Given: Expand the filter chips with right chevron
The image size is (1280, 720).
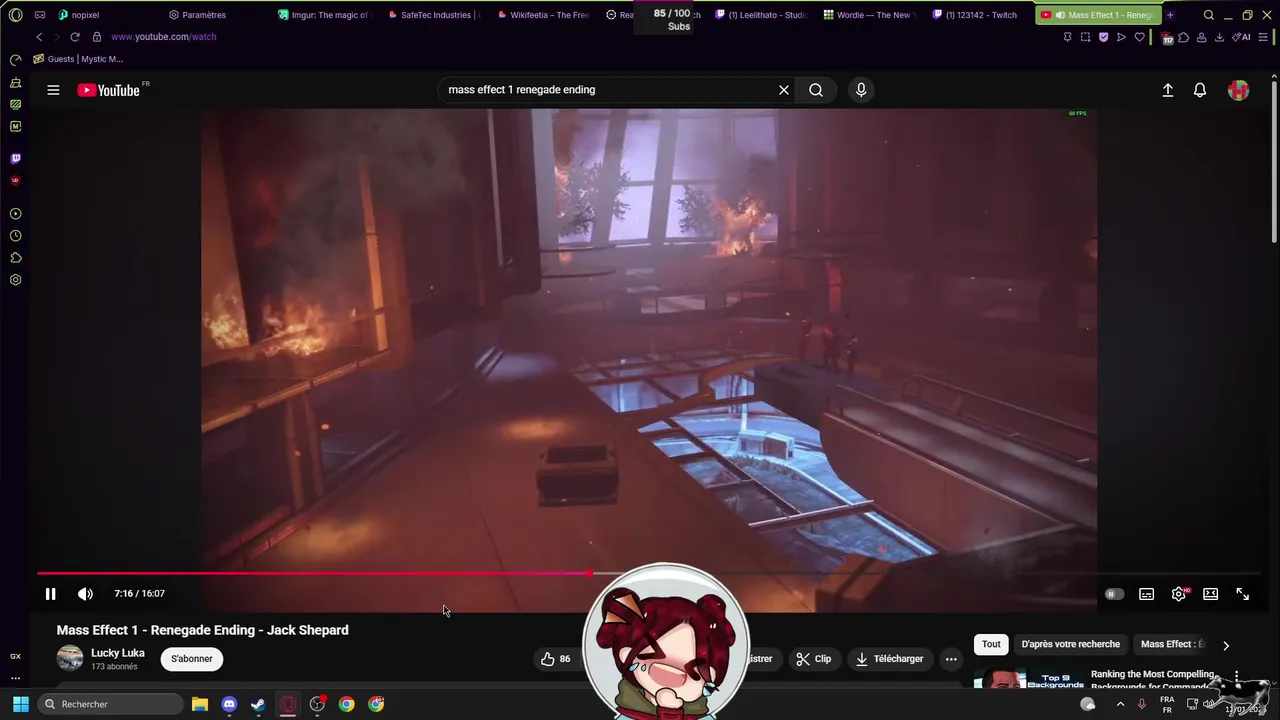Looking at the screenshot, I should click(1226, 645).
